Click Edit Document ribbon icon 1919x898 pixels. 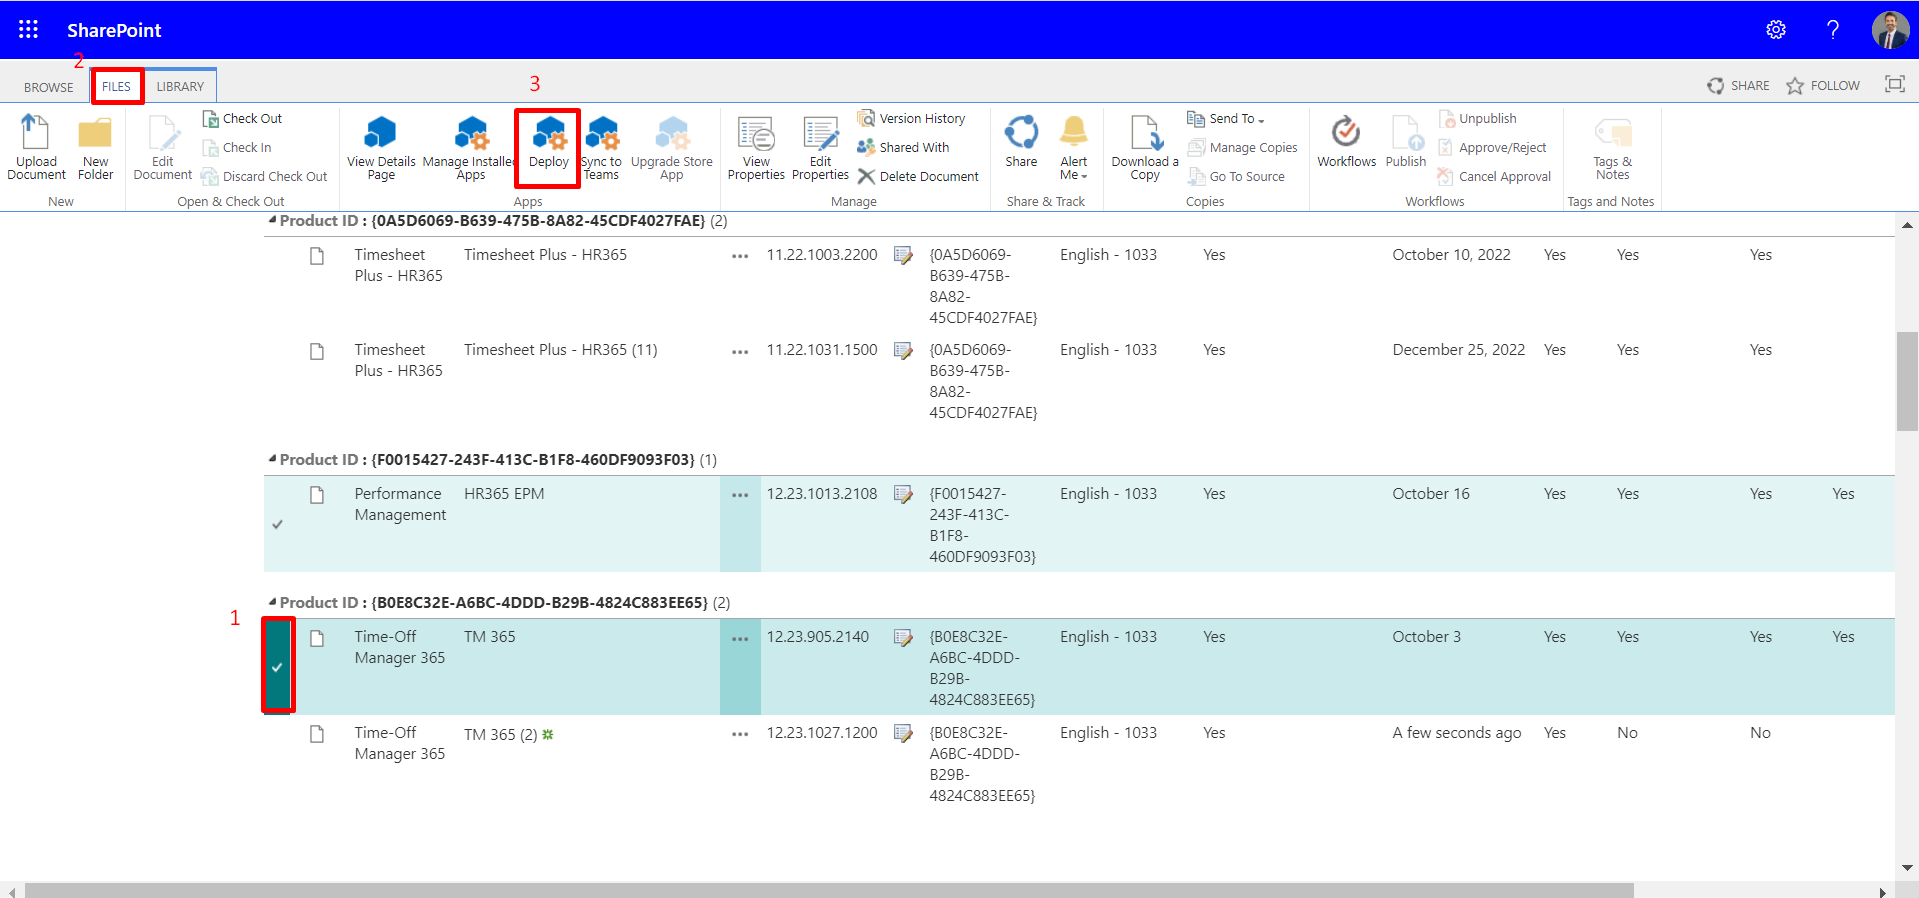click(x=162, y=147)
